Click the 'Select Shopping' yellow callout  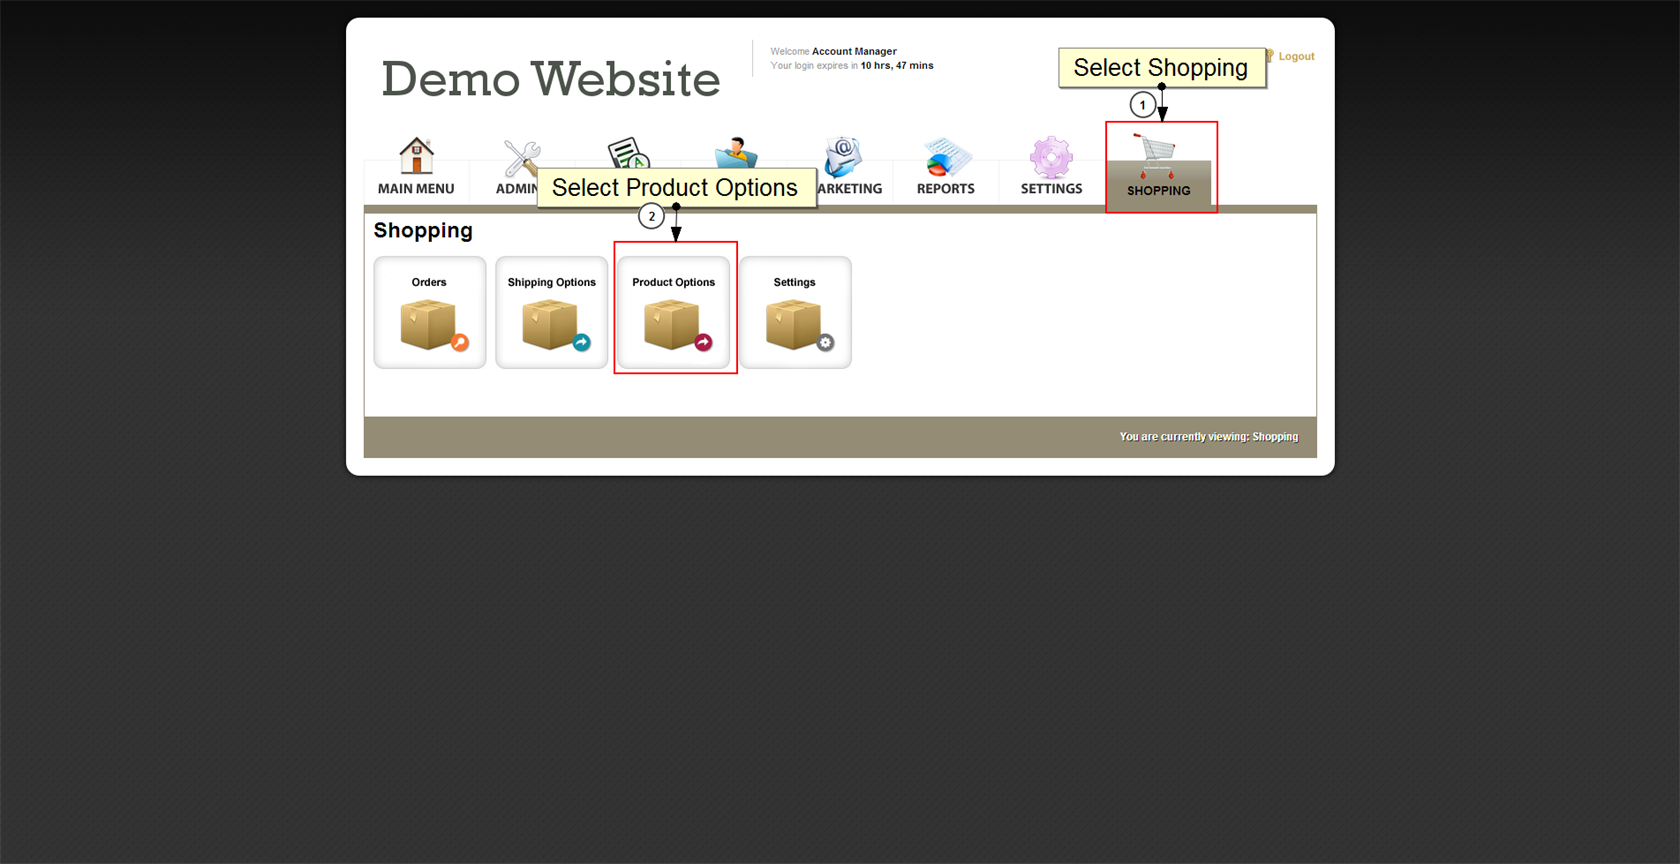1161,68
